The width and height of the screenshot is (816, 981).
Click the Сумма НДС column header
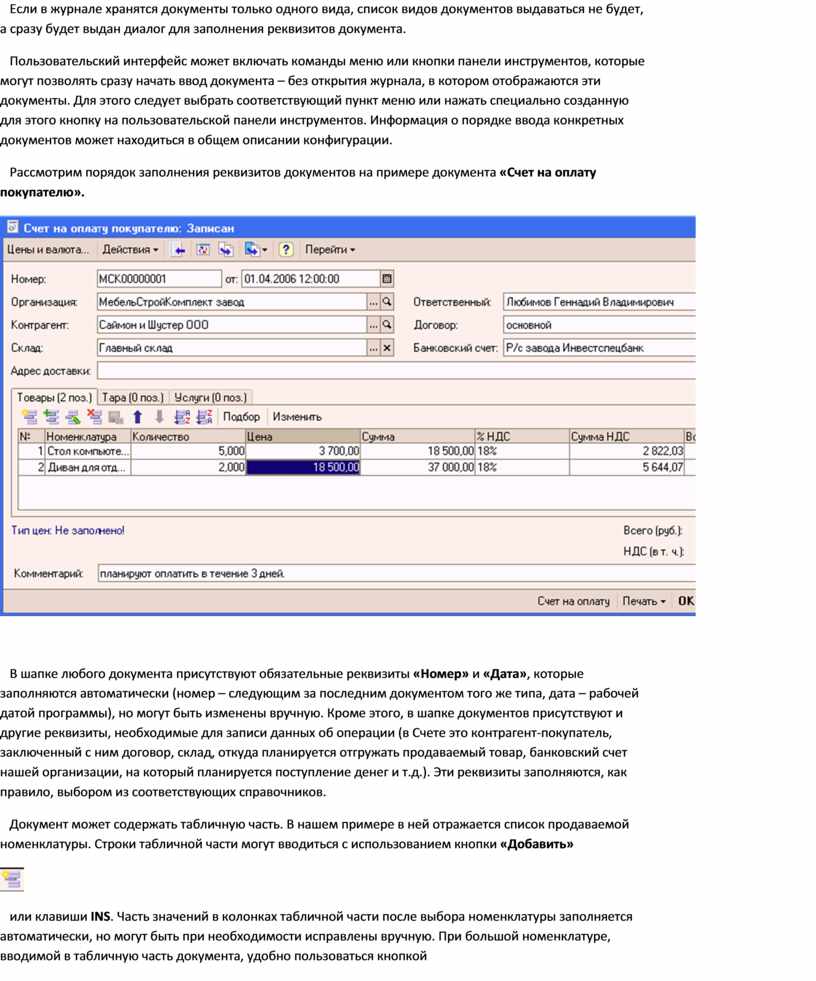click(627, 437)
